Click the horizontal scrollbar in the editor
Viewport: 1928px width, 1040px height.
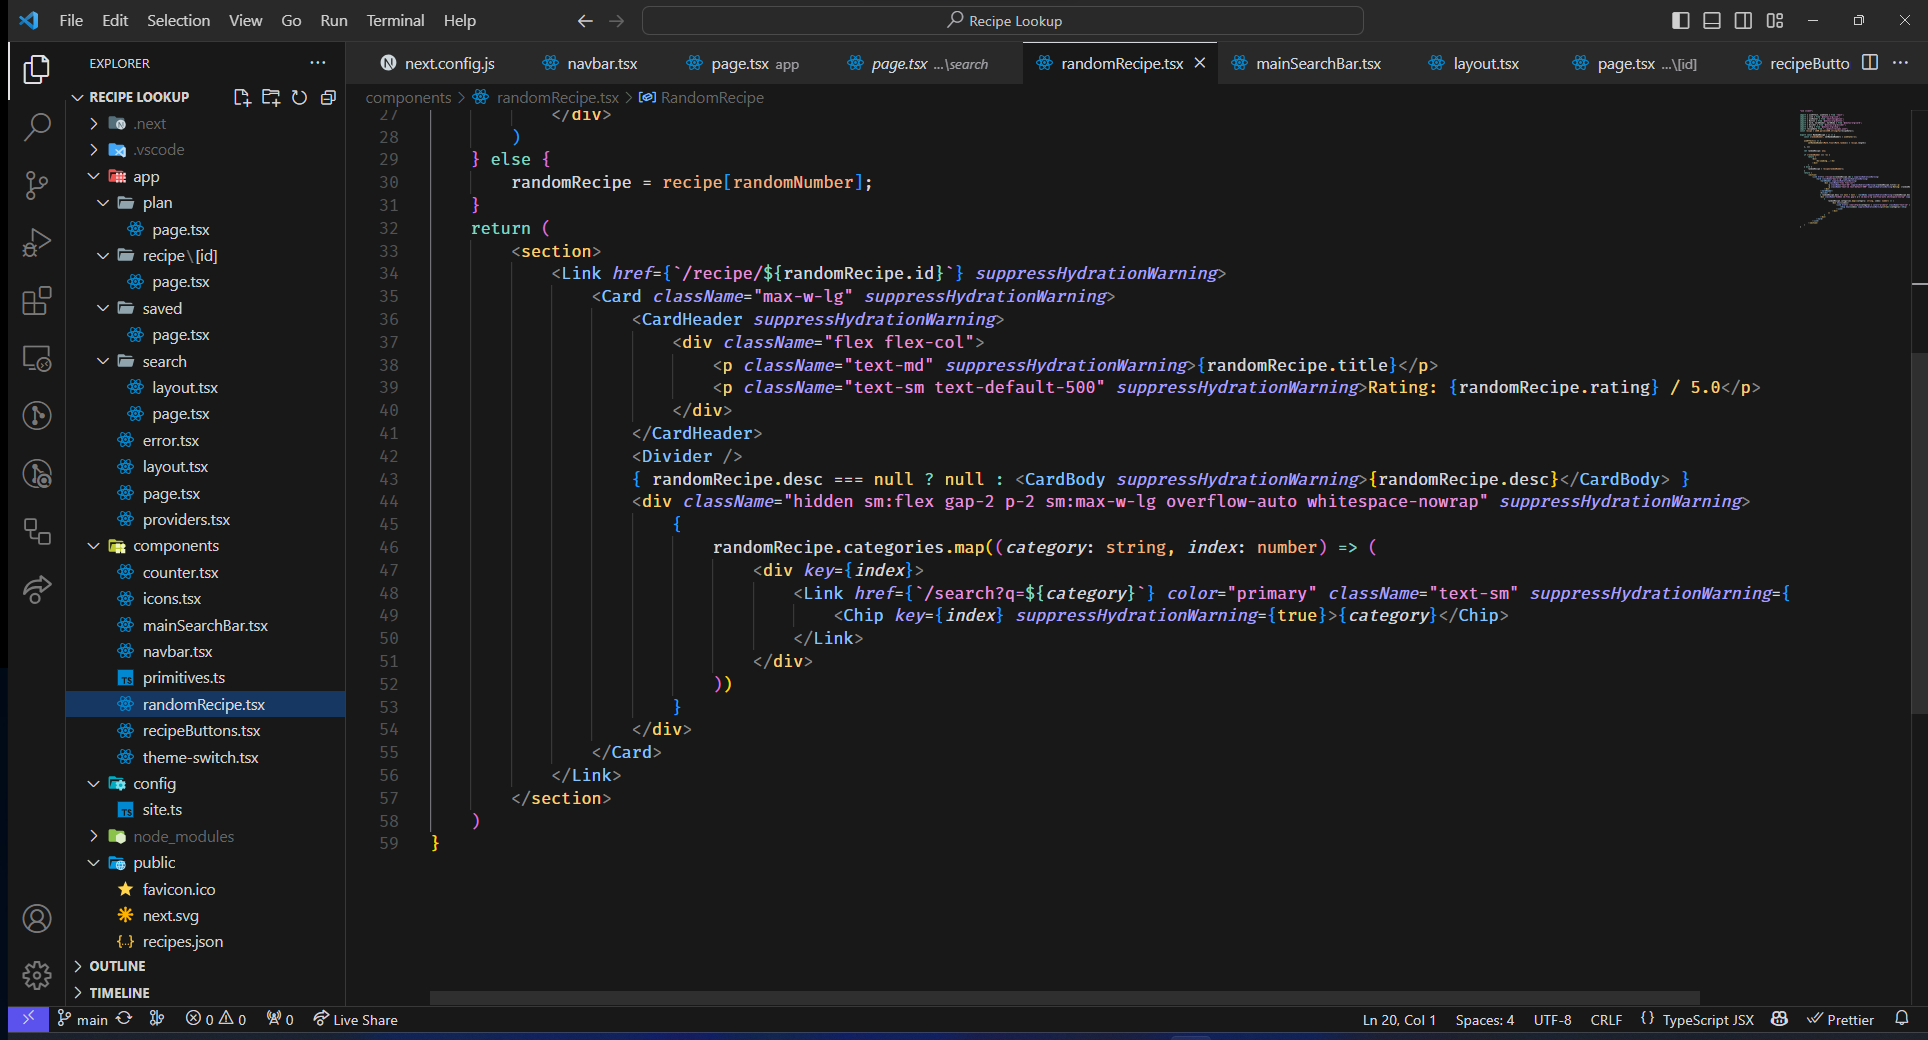(1064, 998)
